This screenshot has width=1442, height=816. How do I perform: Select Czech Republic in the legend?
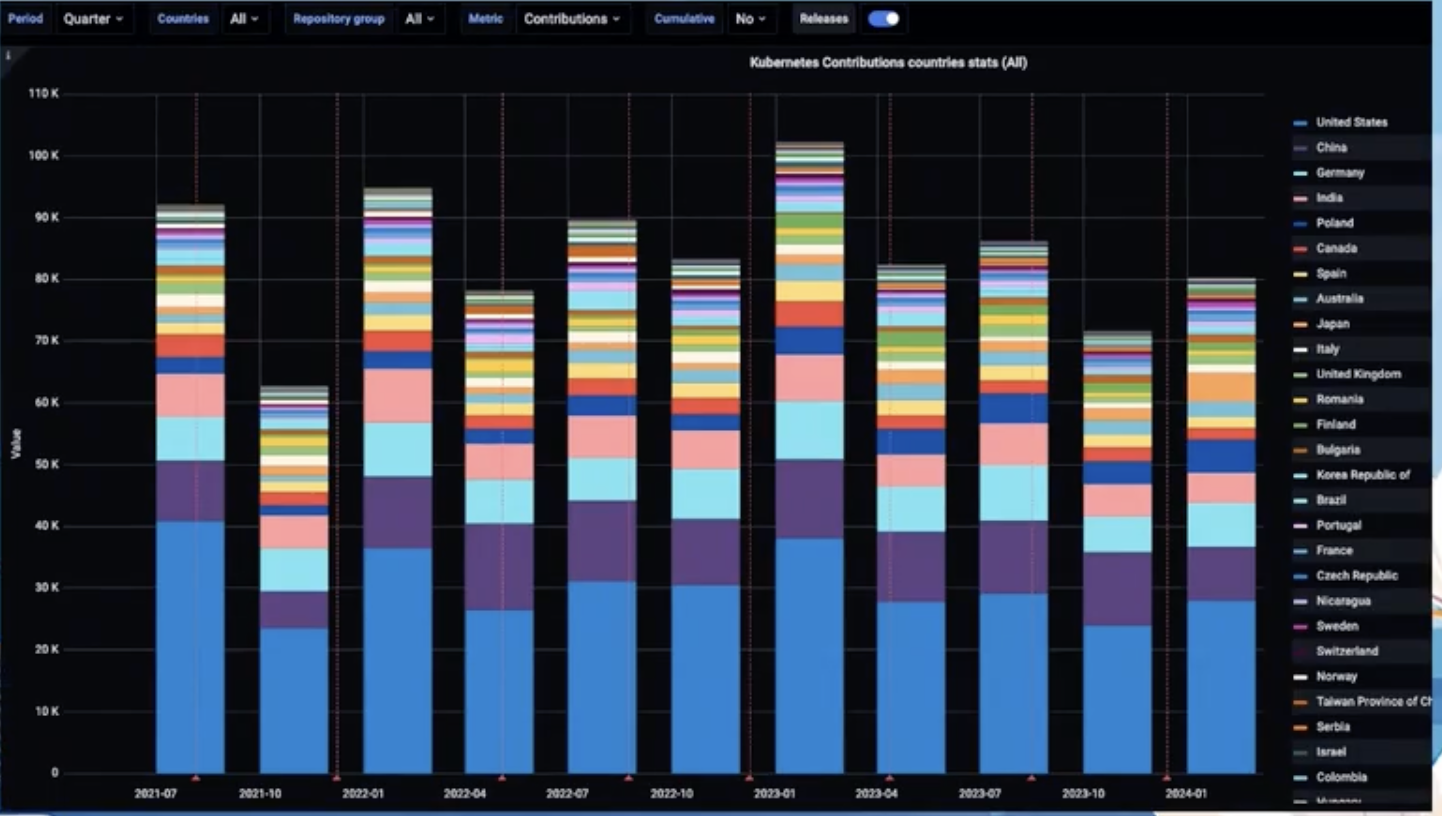coord(1356,575)
